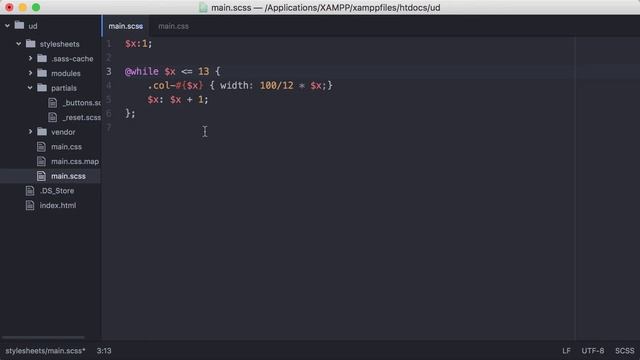The width and height of the screenshot is (640, 360).
Task: Click the _buttons.scss file icon
Action: (x=53, y=102)
